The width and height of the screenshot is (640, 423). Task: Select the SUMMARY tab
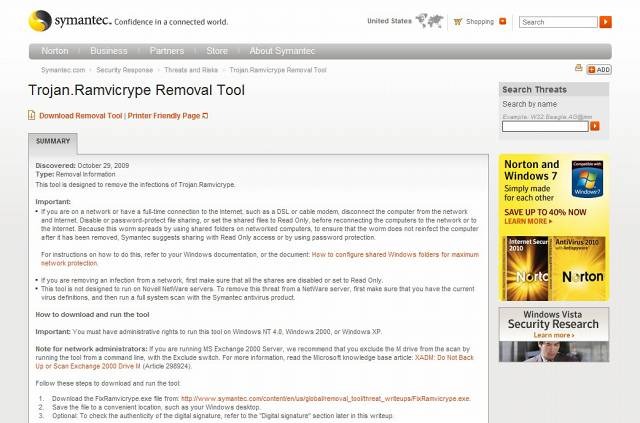click(x=53, y=141)
